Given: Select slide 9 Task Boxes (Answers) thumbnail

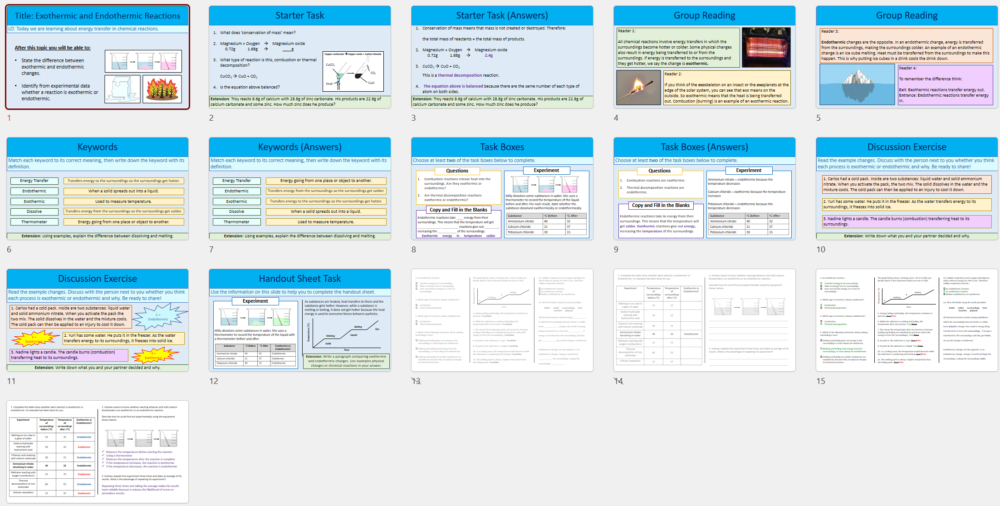Looking at the screenshot, I should (705, 189).
